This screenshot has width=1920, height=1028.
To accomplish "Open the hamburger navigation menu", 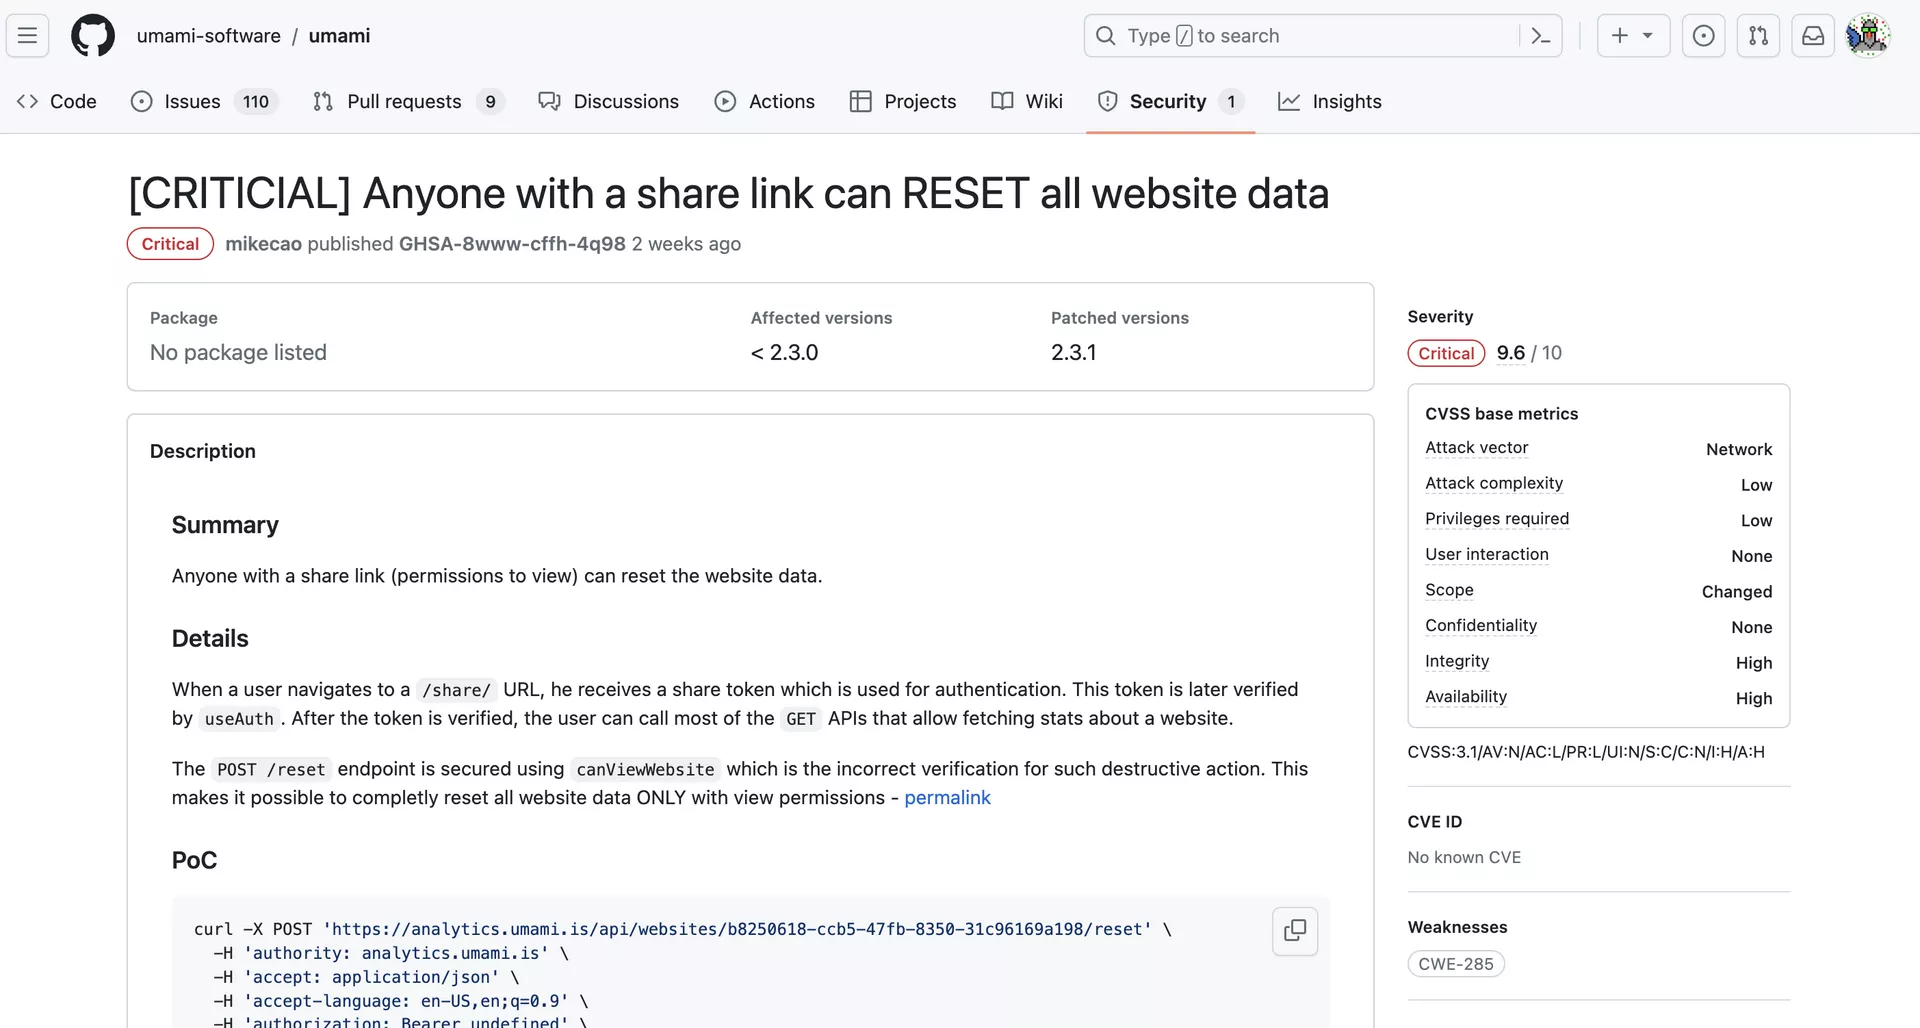I will click(x=28, y=36).
